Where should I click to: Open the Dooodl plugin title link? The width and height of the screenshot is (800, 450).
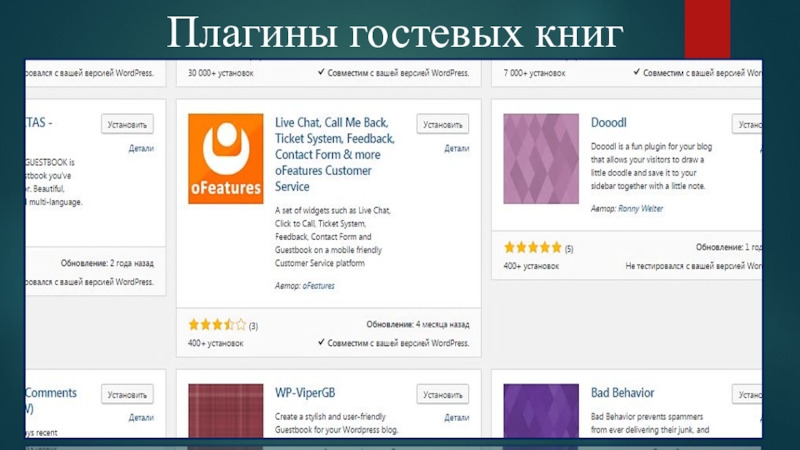(608, 122)
